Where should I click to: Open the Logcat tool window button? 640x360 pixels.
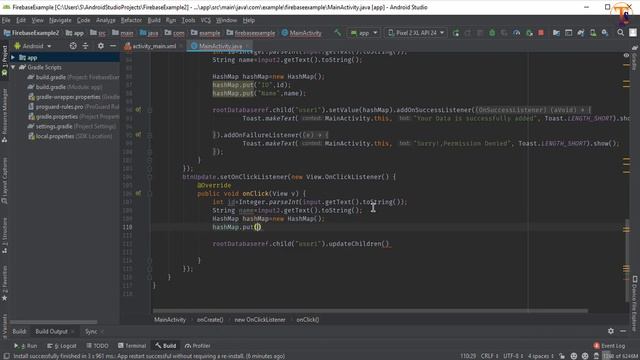pos(62,346)
